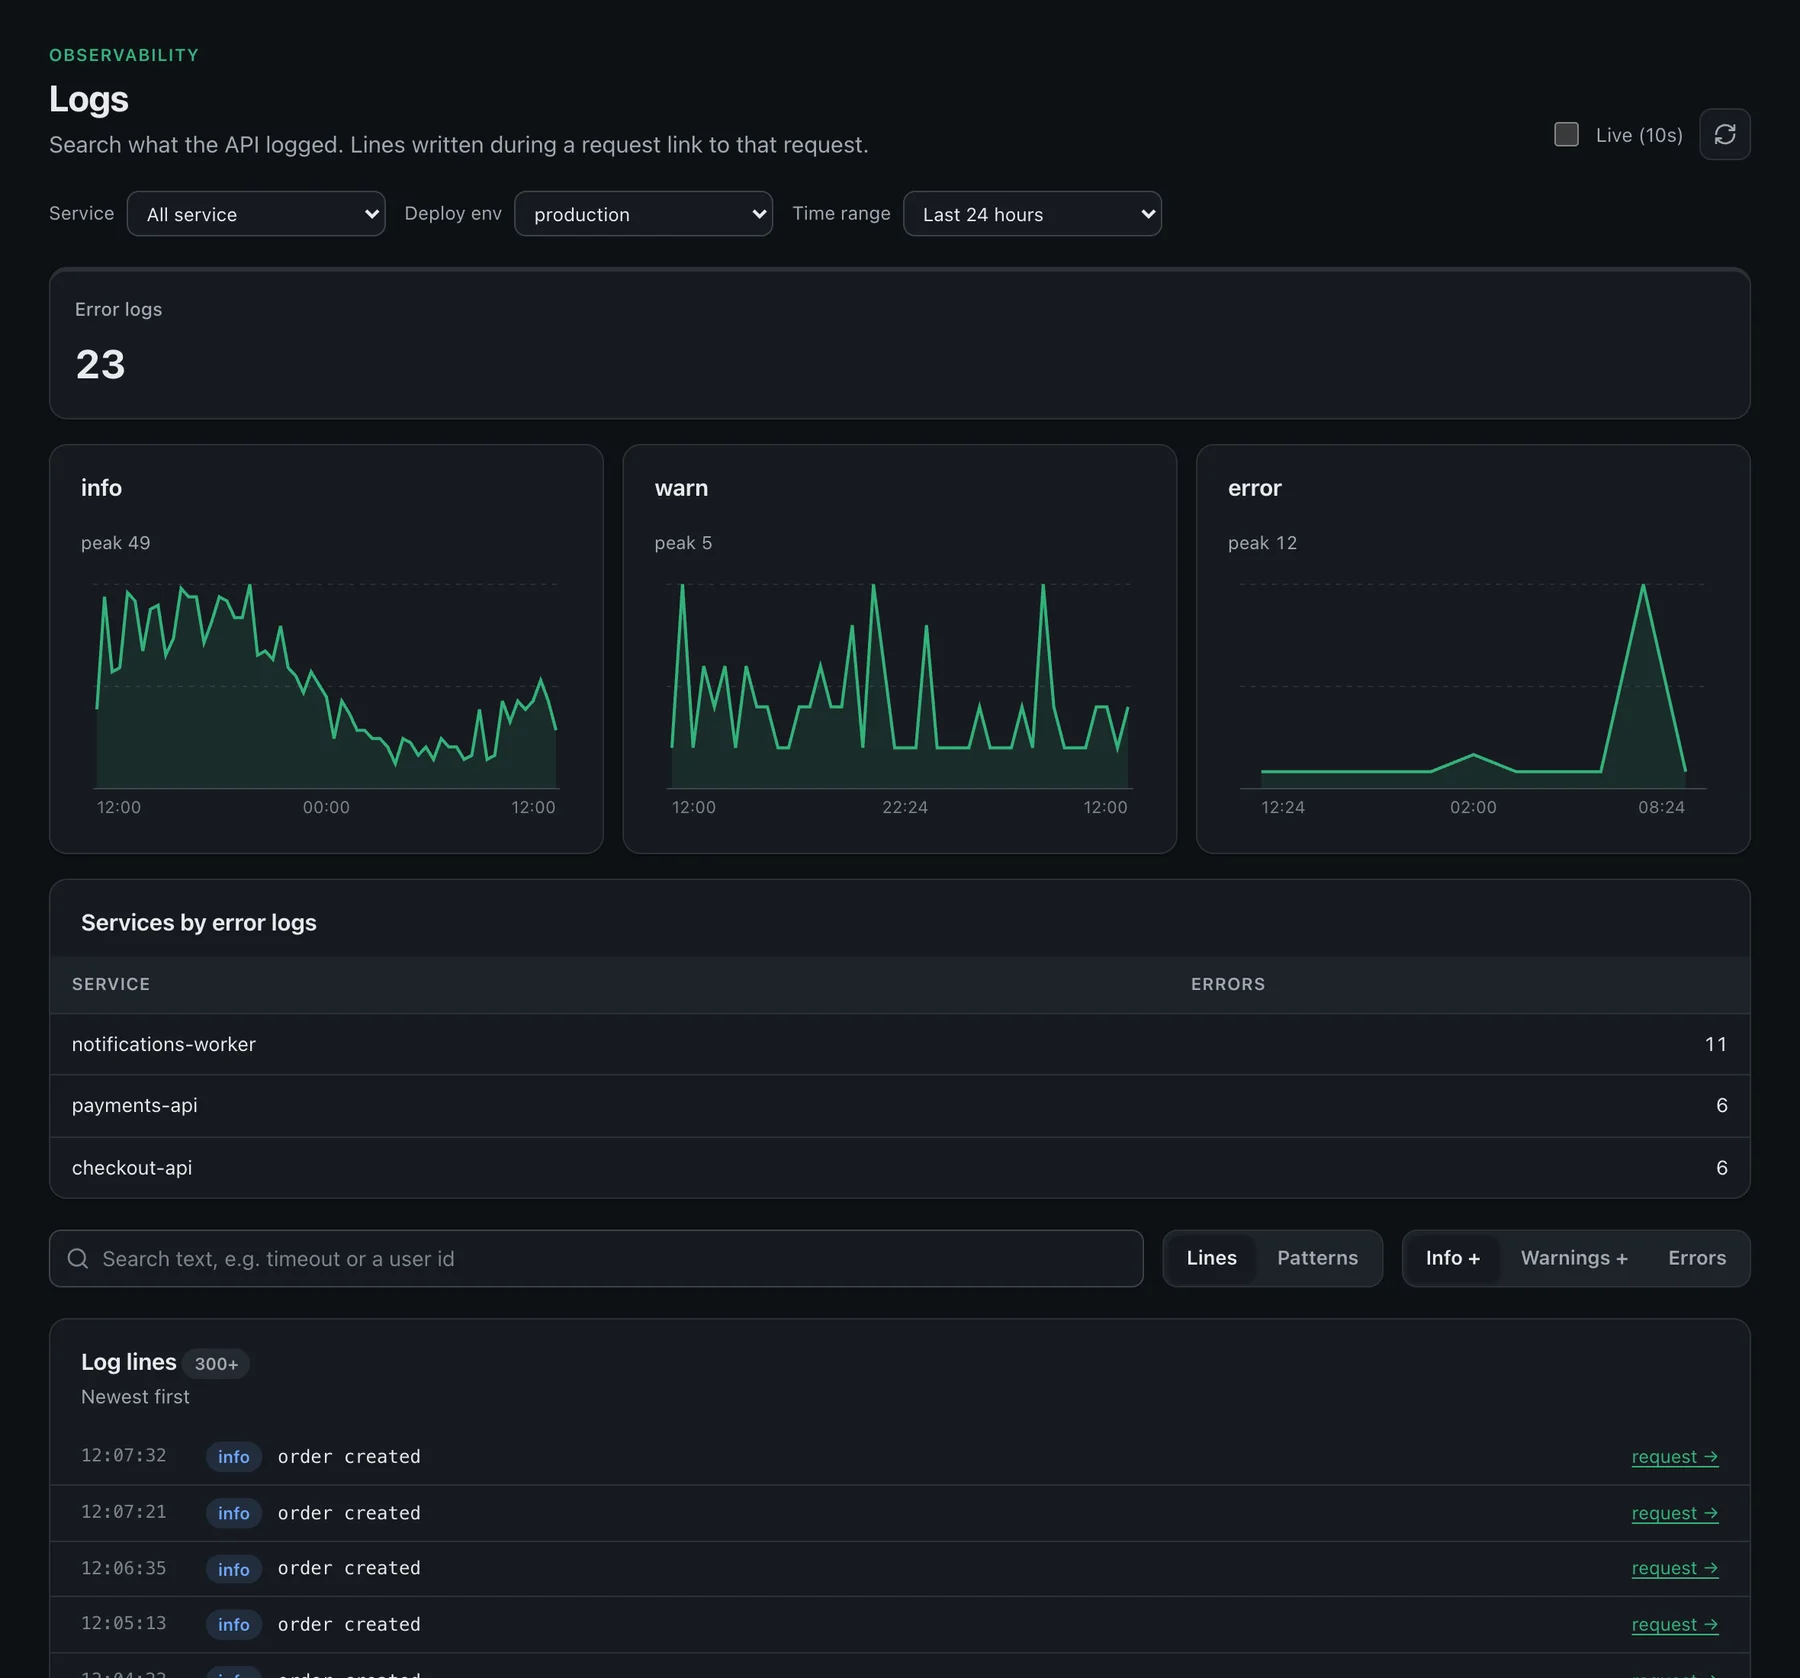Select the Info + level filter

pyautogui.click(x=1452, y=1258)
